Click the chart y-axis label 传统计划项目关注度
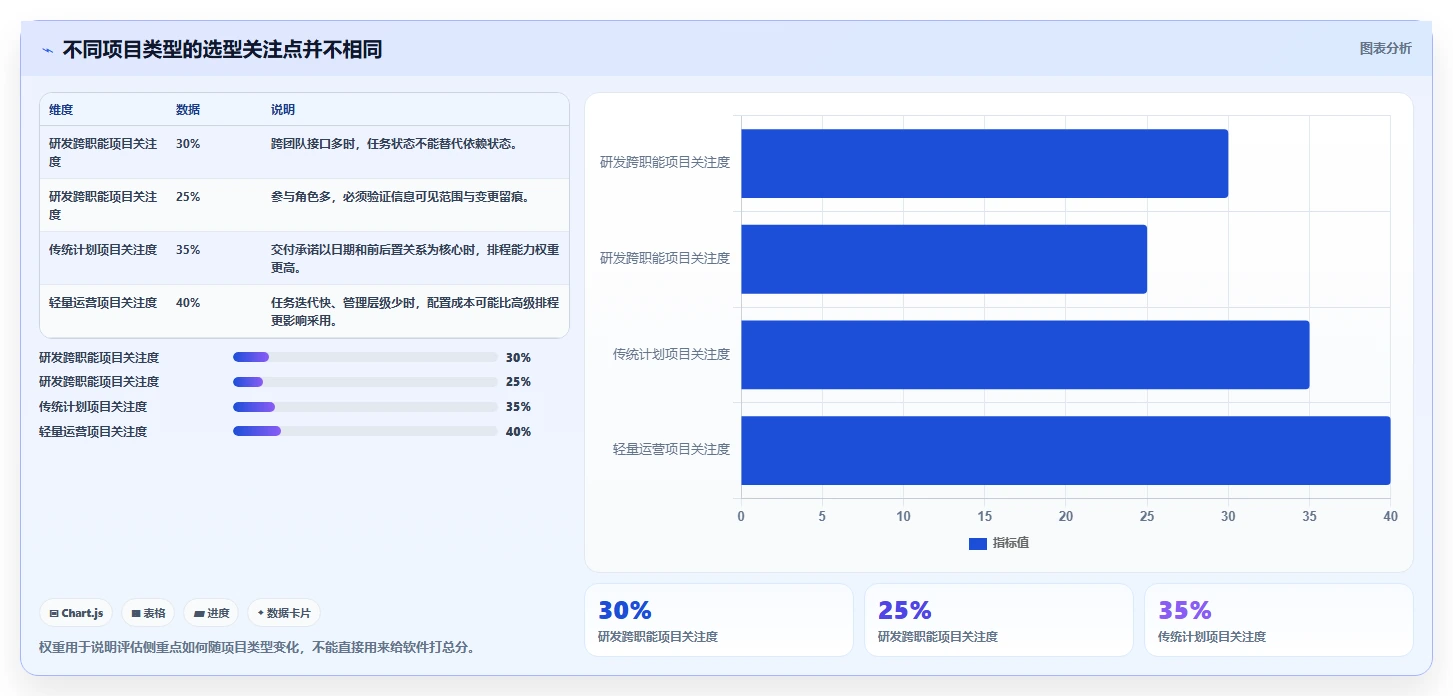 click(671, 354)
